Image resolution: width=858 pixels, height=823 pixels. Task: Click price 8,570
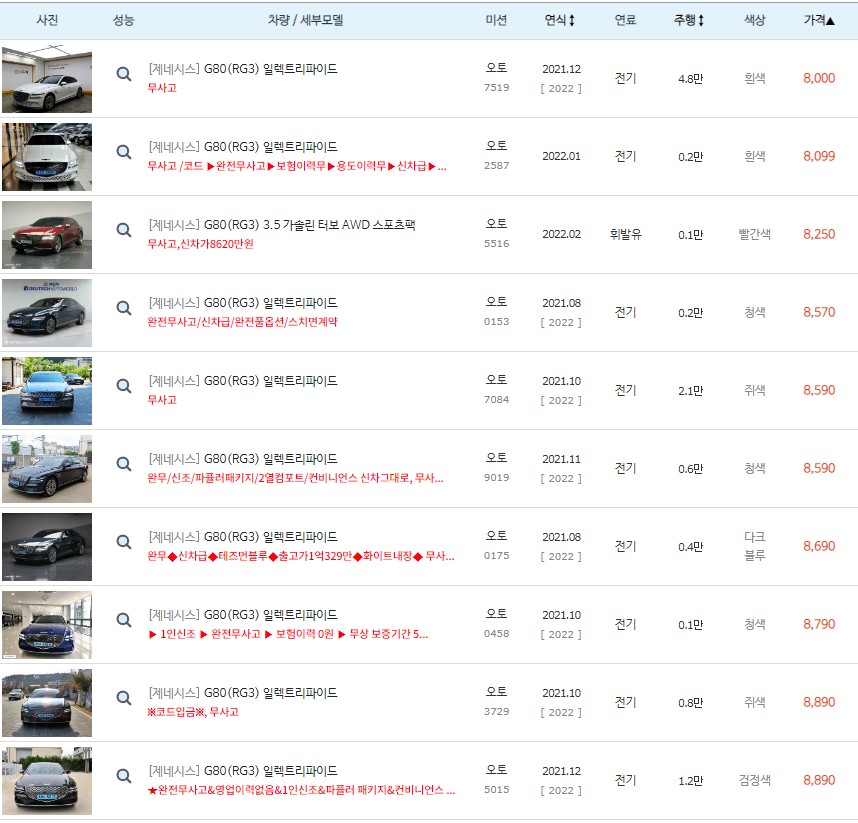(819, 312)
